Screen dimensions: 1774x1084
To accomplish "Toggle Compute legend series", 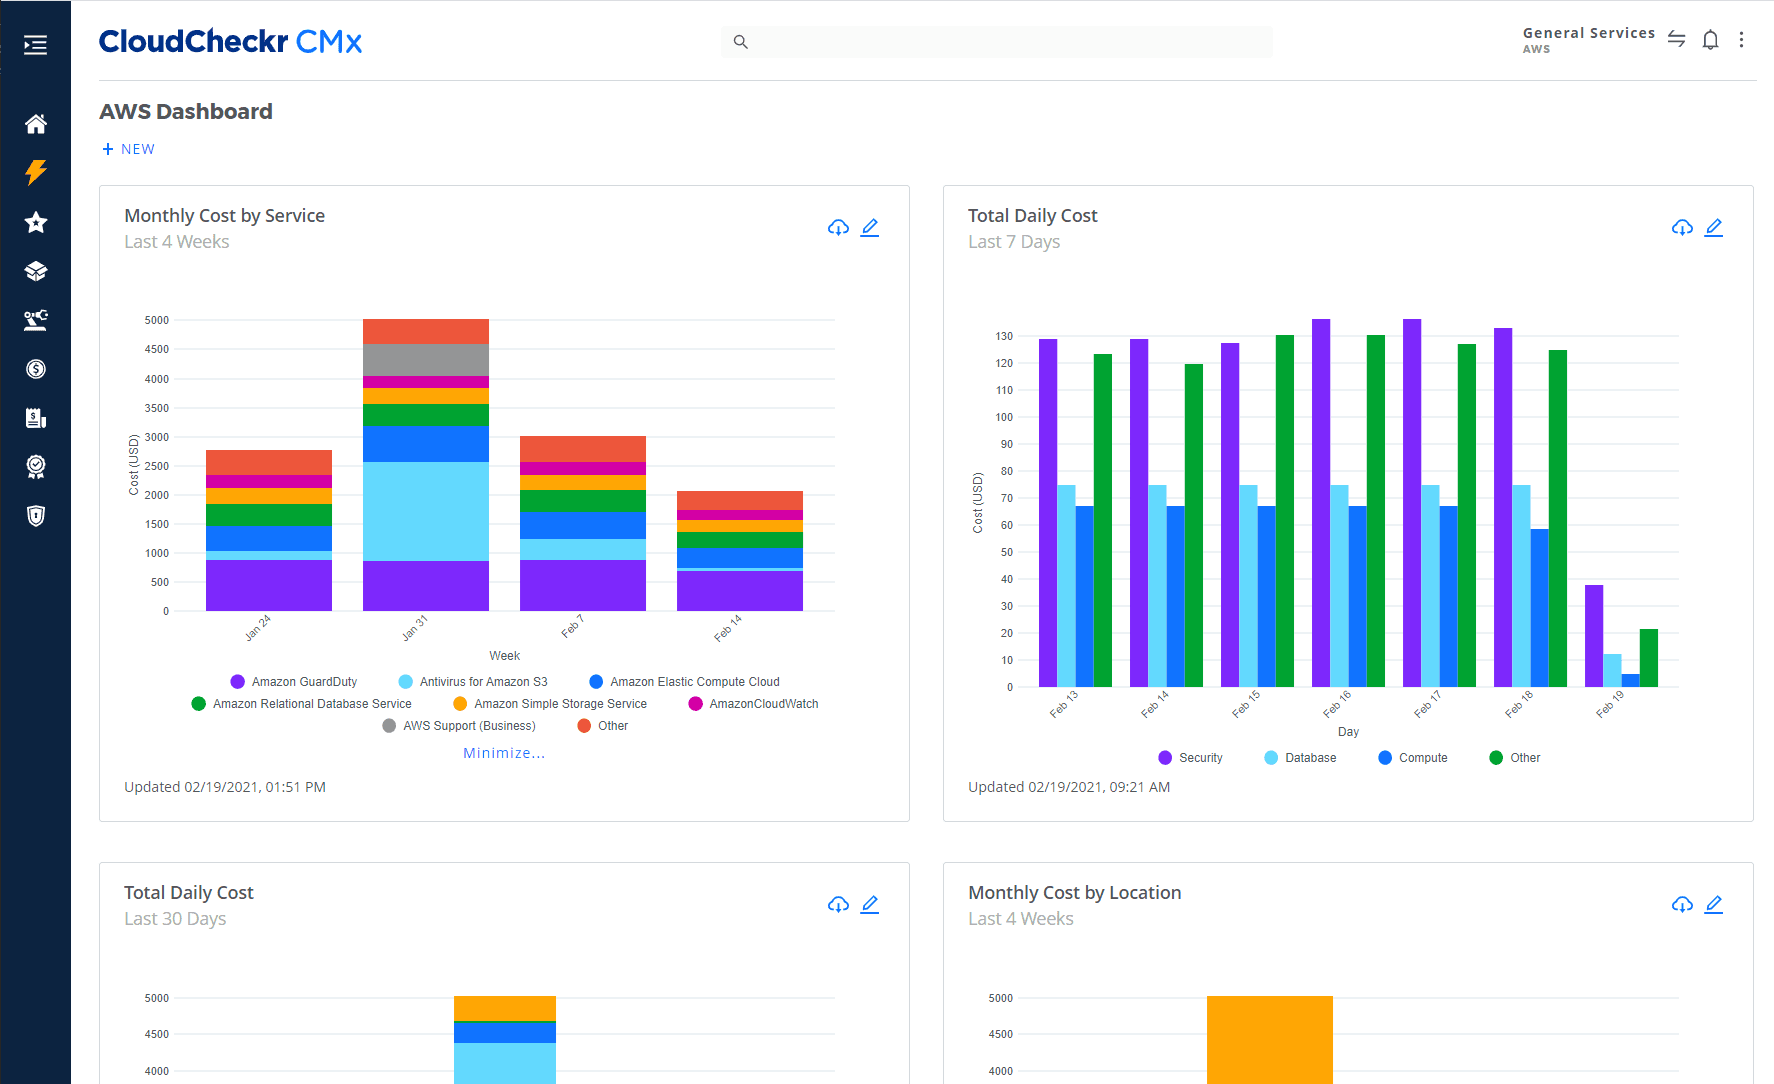I will (x=1413, y=758).
